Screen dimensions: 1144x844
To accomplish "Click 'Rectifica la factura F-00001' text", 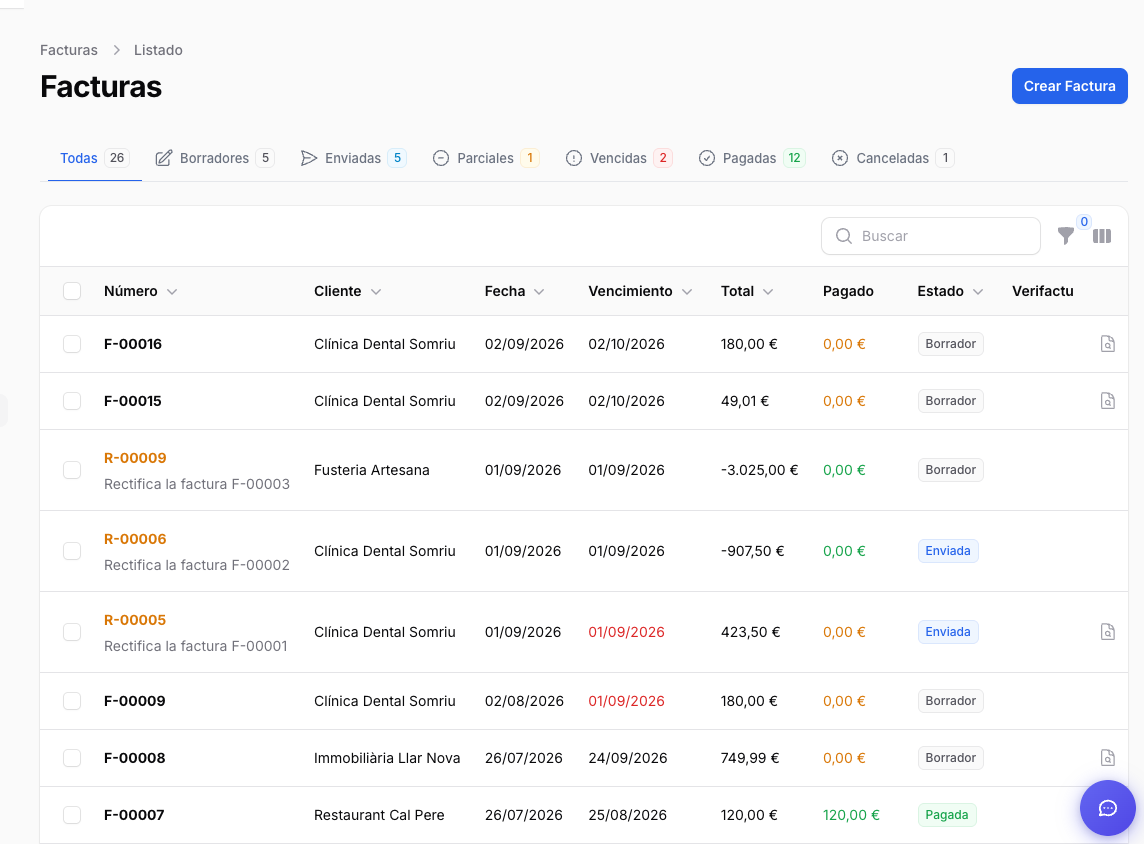I will pyautogui.click(x=196, y=646).
